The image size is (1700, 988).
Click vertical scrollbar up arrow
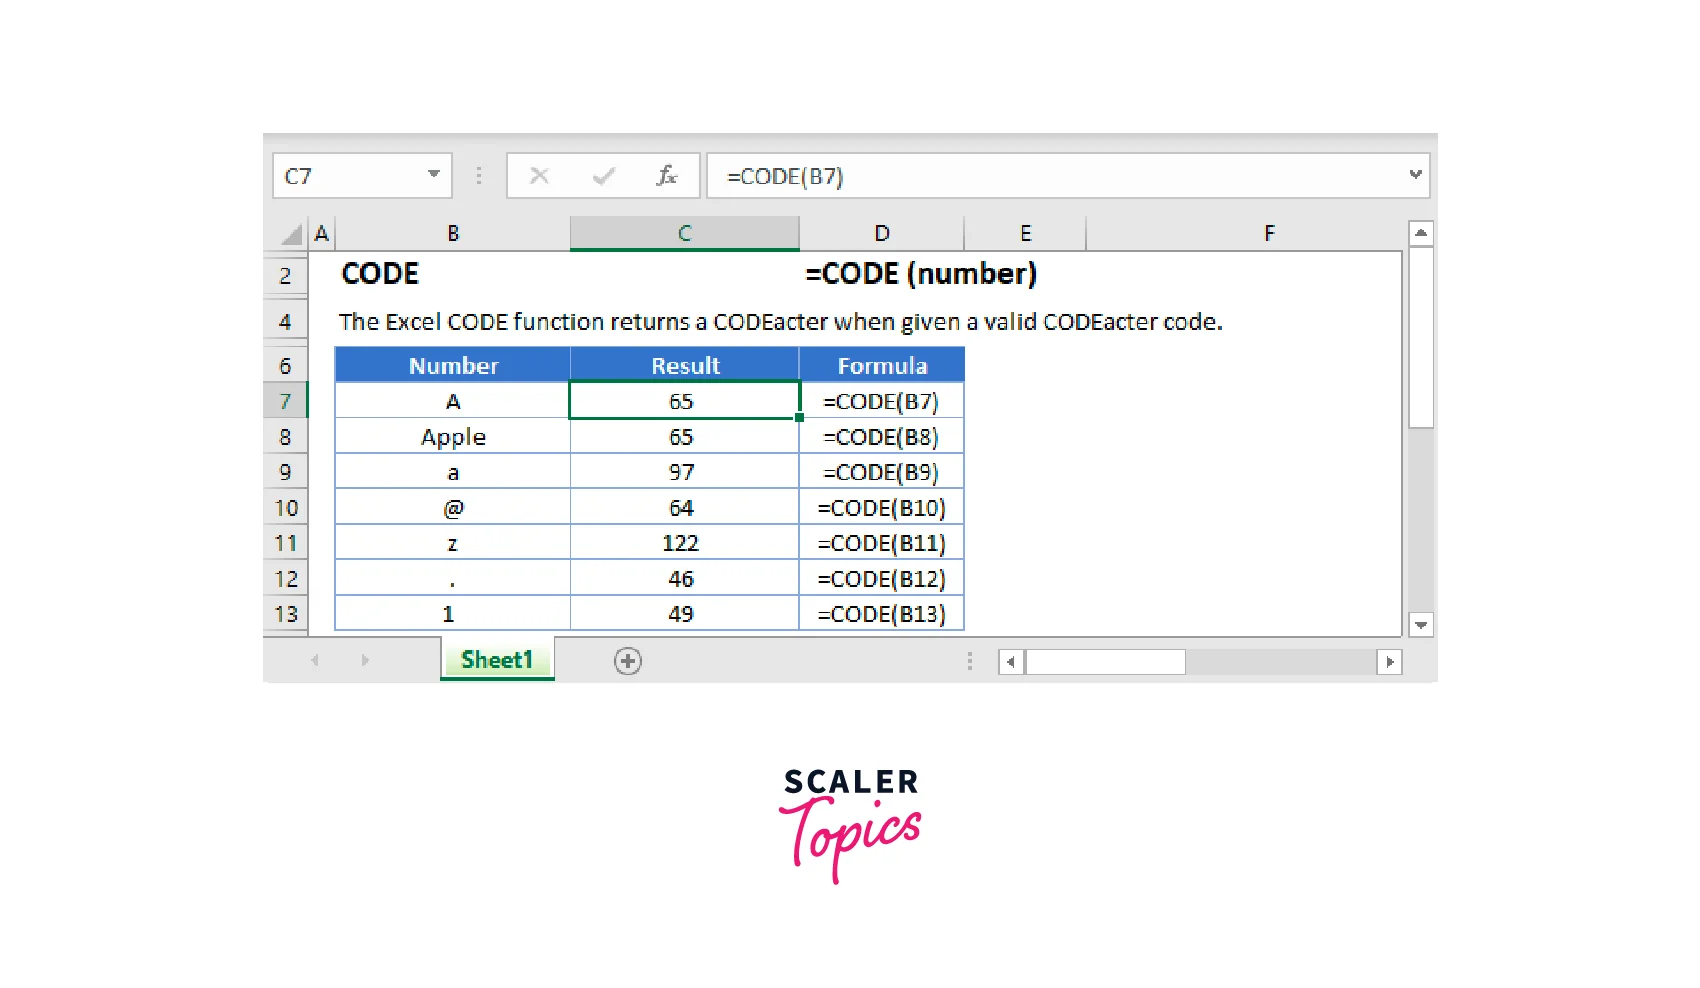point(1420,233)
